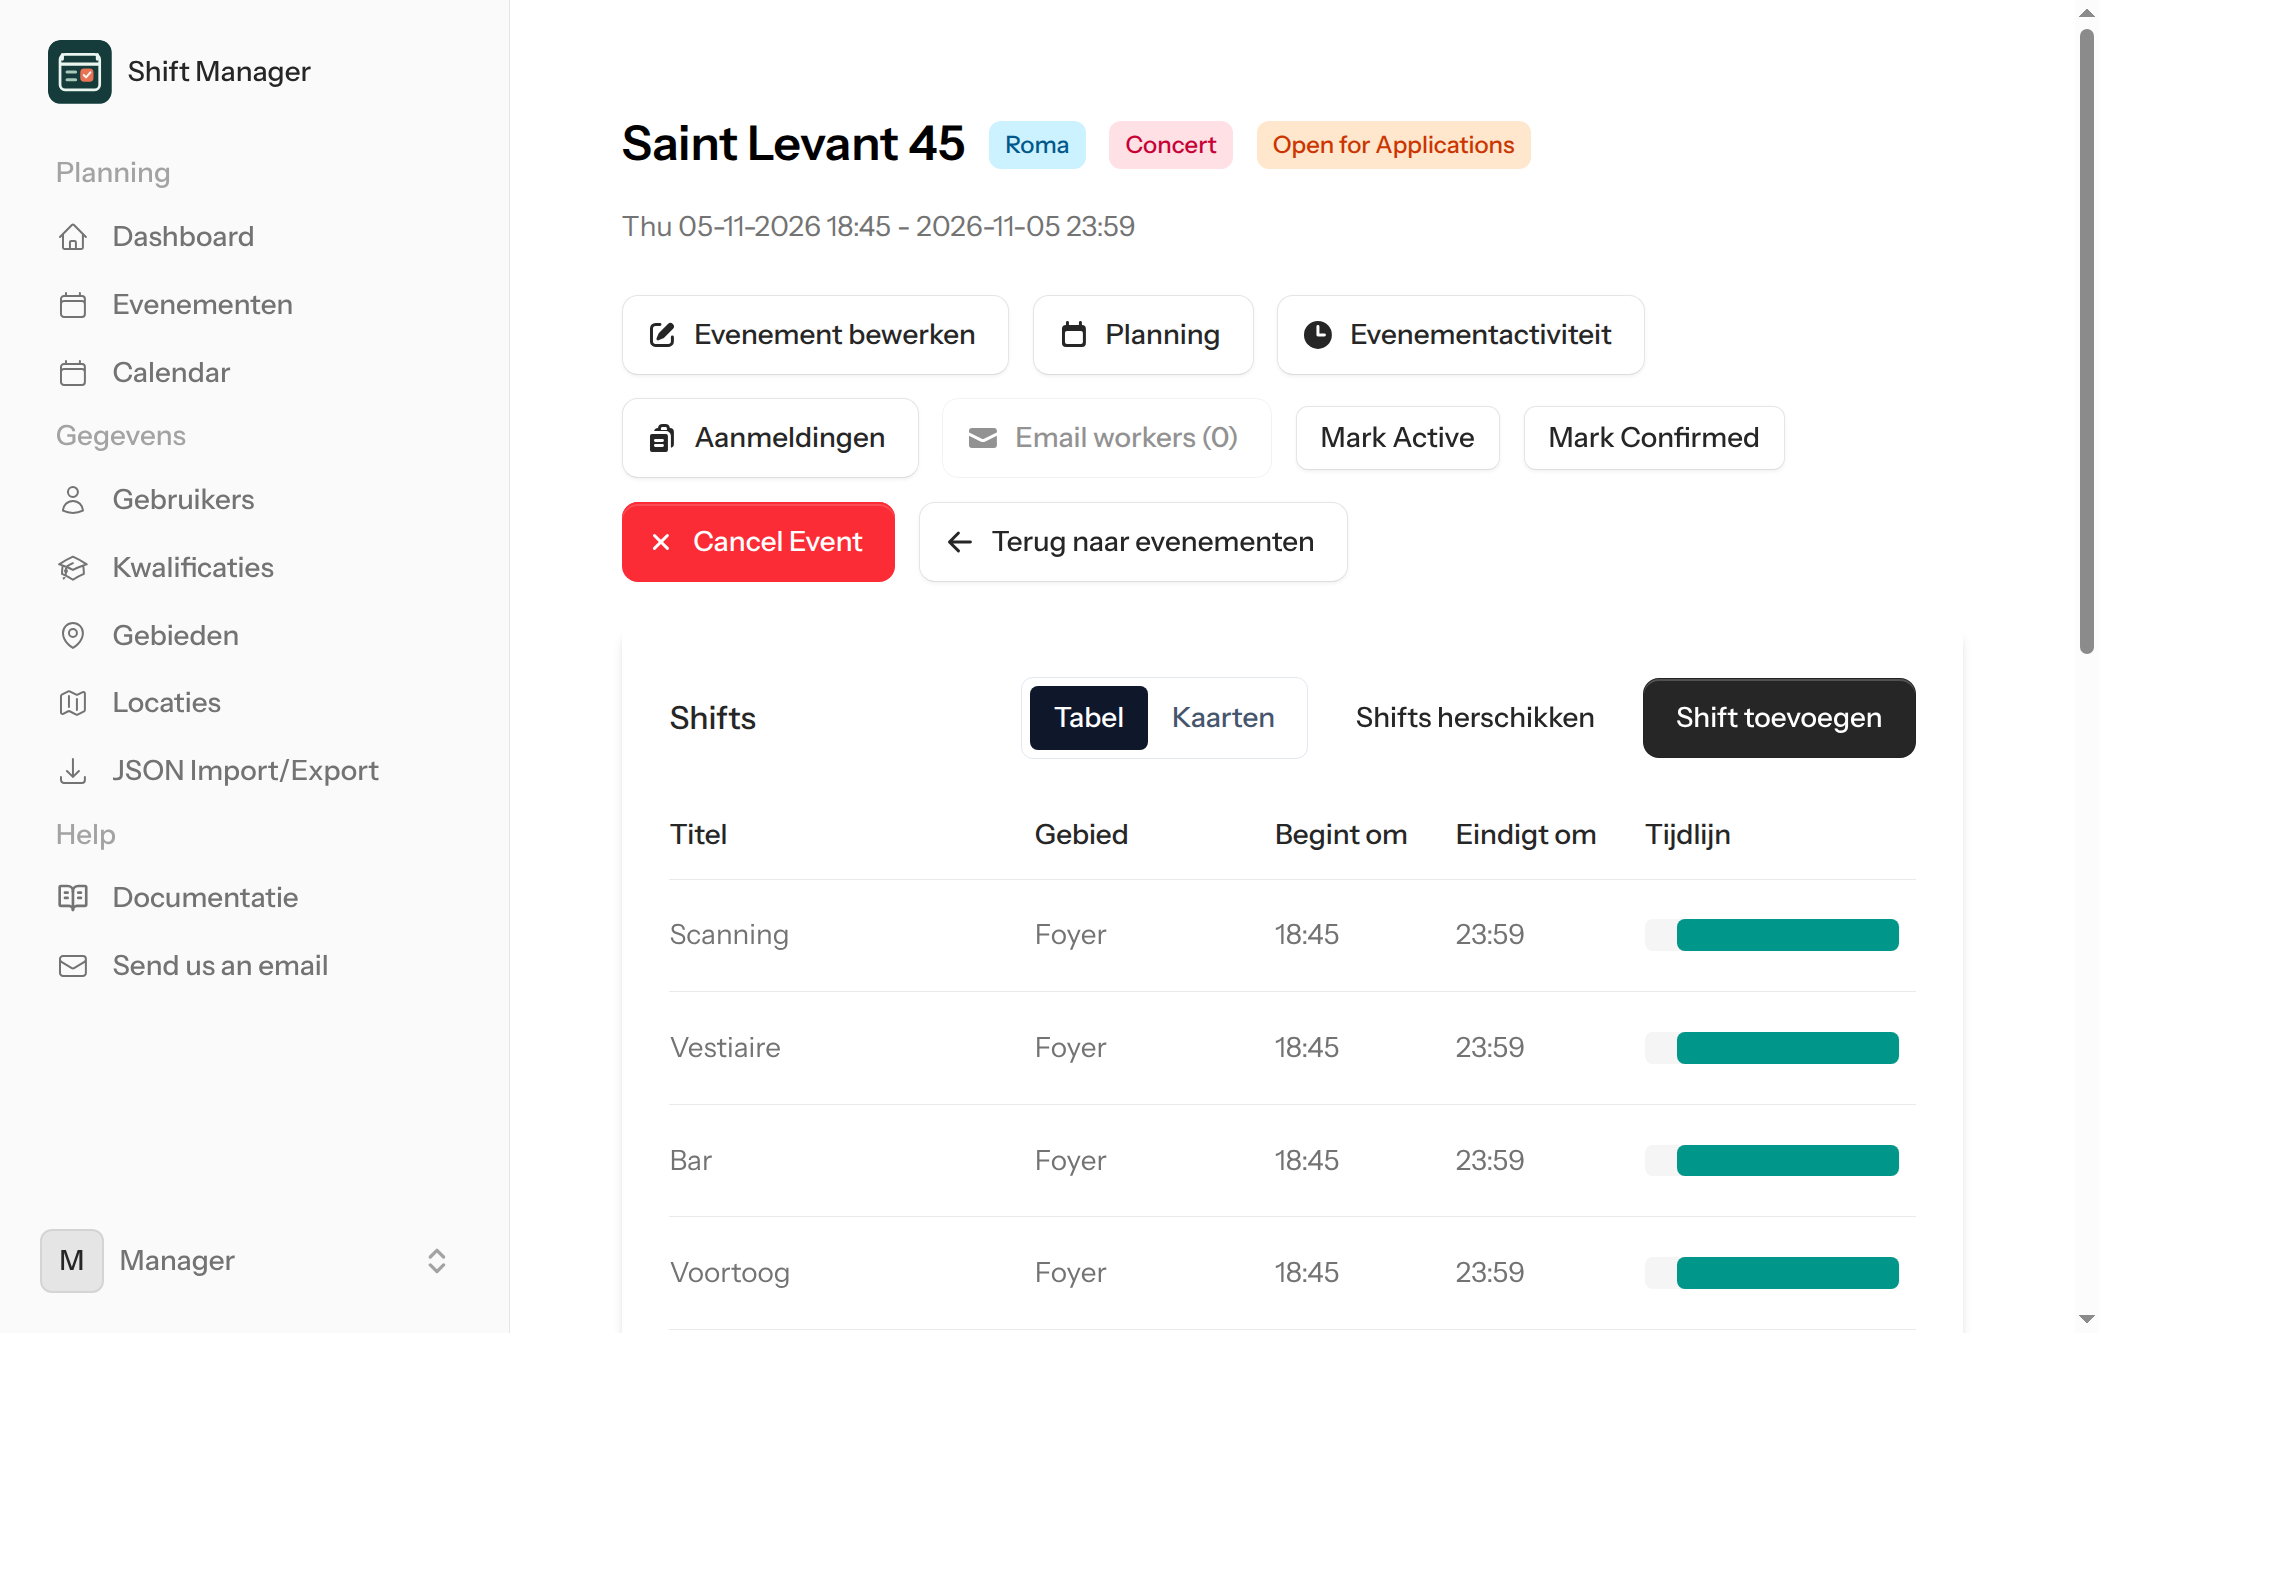Screen dimensions: 2295x1594
Task: Click the JSON Import/Export download icon
Action: [x=73, y=771]
